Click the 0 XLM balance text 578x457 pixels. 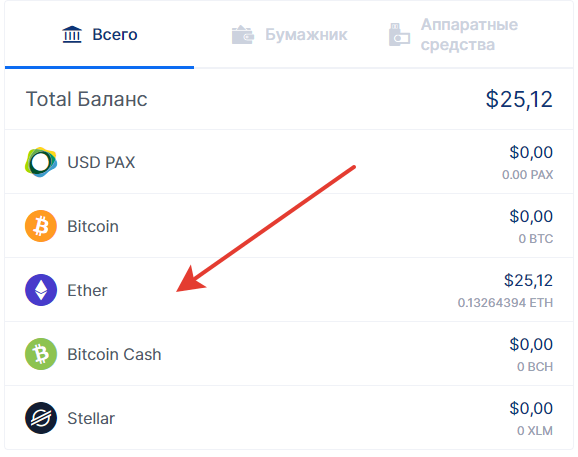coord(535,430)
